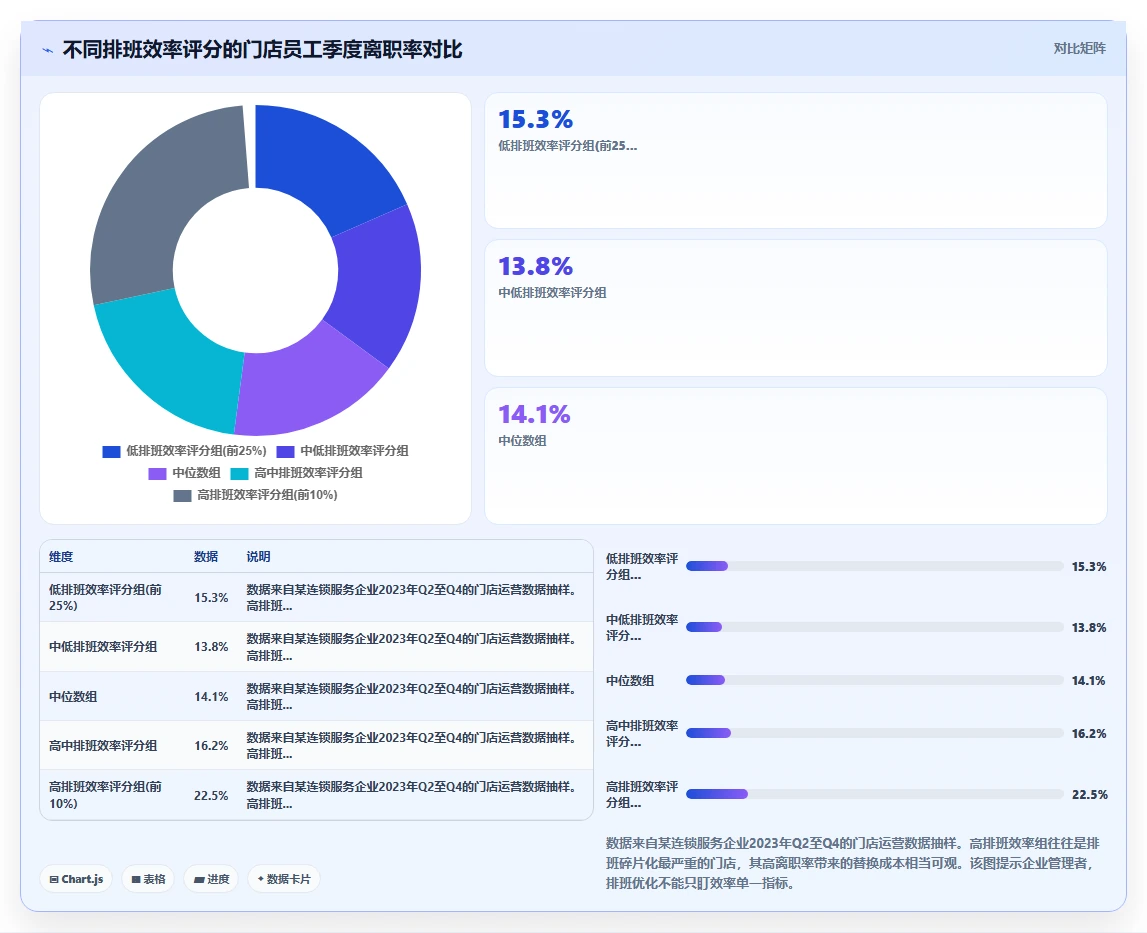Screen dimensions: 1147x933
Task: Select the 14.1% data card
Action: [795, 456]
